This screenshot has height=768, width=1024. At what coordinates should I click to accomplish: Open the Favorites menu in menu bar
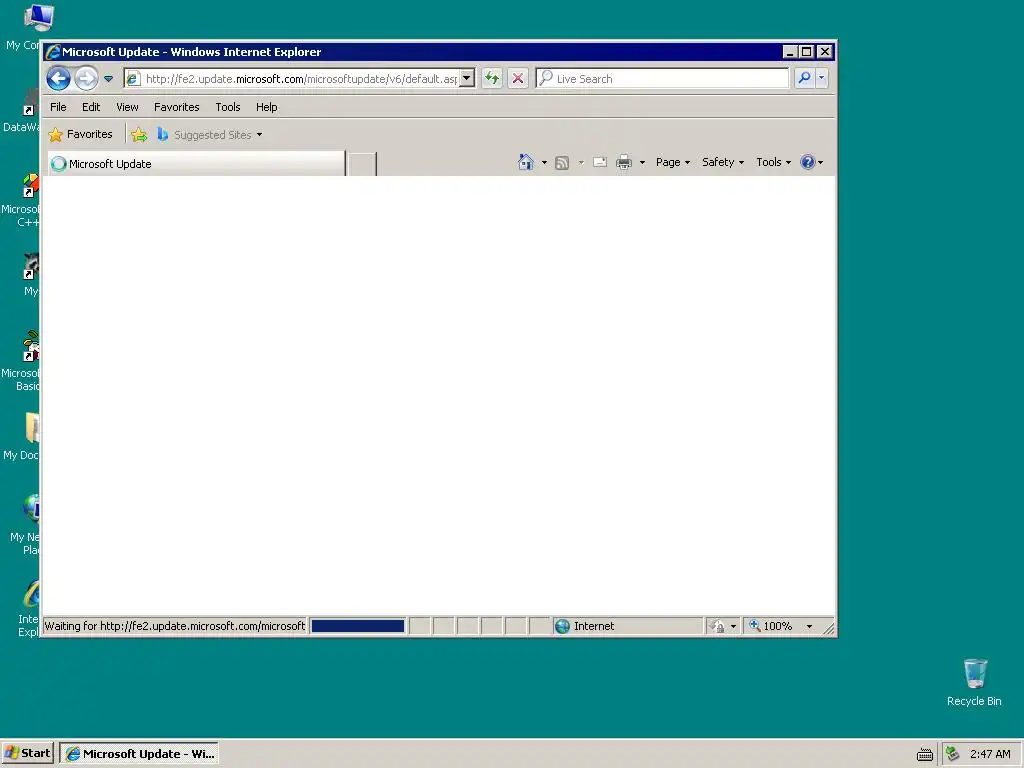coord(176,107)
